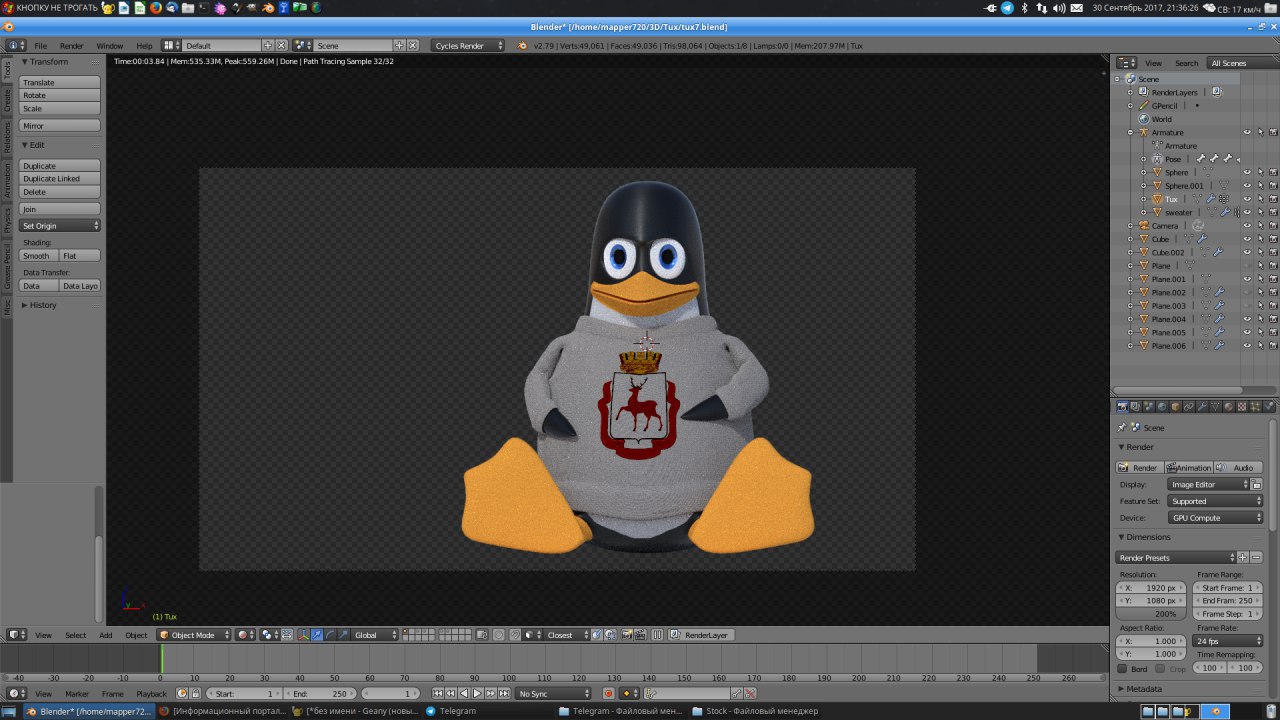Open the Constraints properties tab
Image resolution: width=1280 pixels, height=720 pixels.
(x=1189, y=407)
